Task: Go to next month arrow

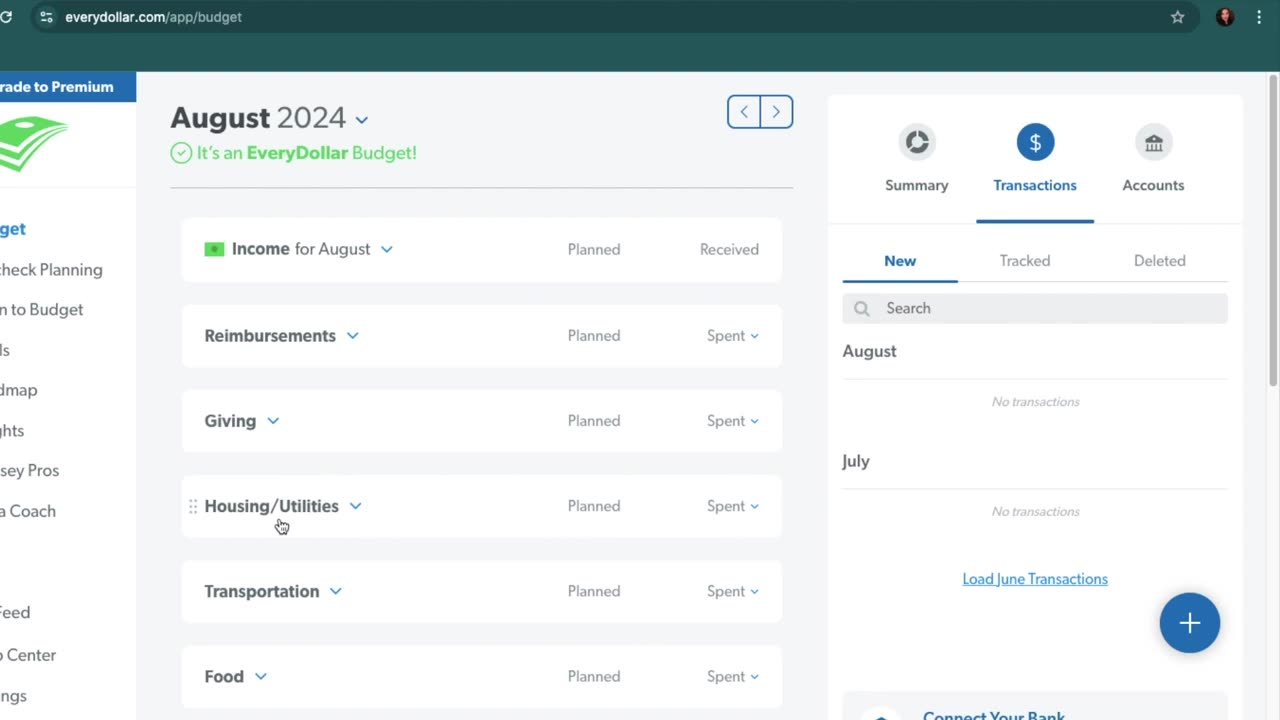Action: (x=776, y=112)
